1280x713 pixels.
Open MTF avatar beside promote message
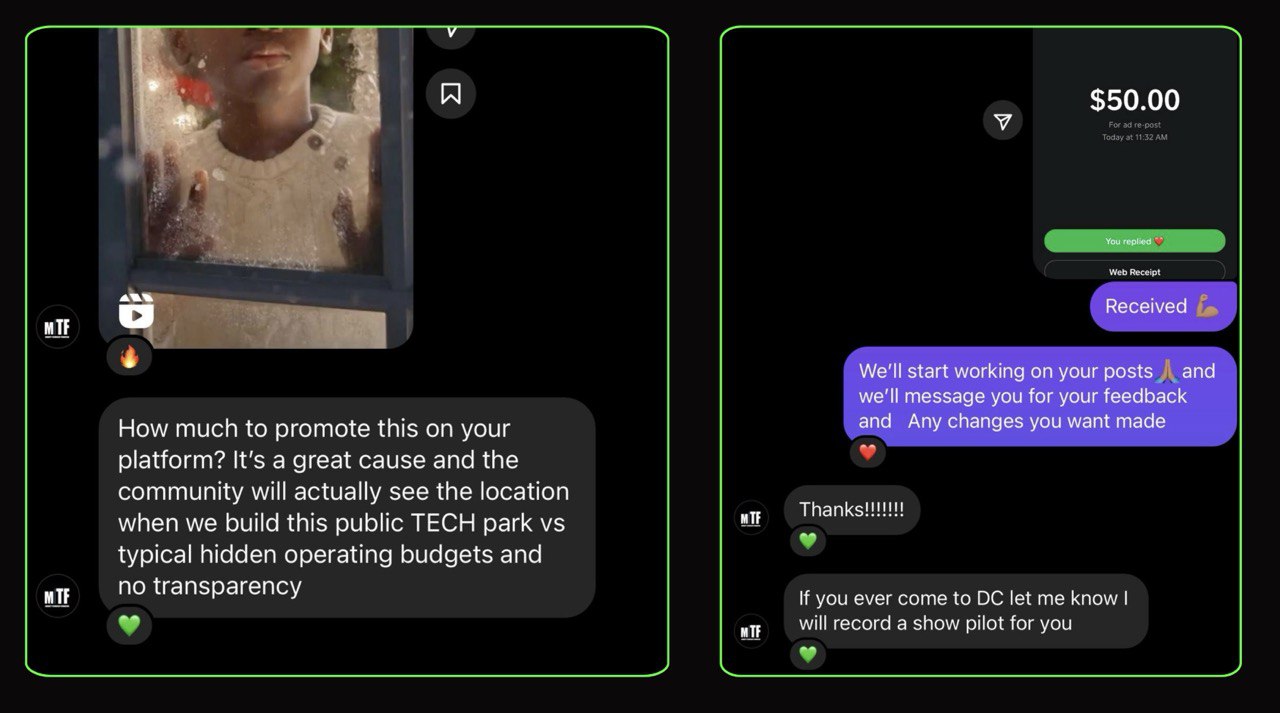pyautogui.click(x=58, y=596)
